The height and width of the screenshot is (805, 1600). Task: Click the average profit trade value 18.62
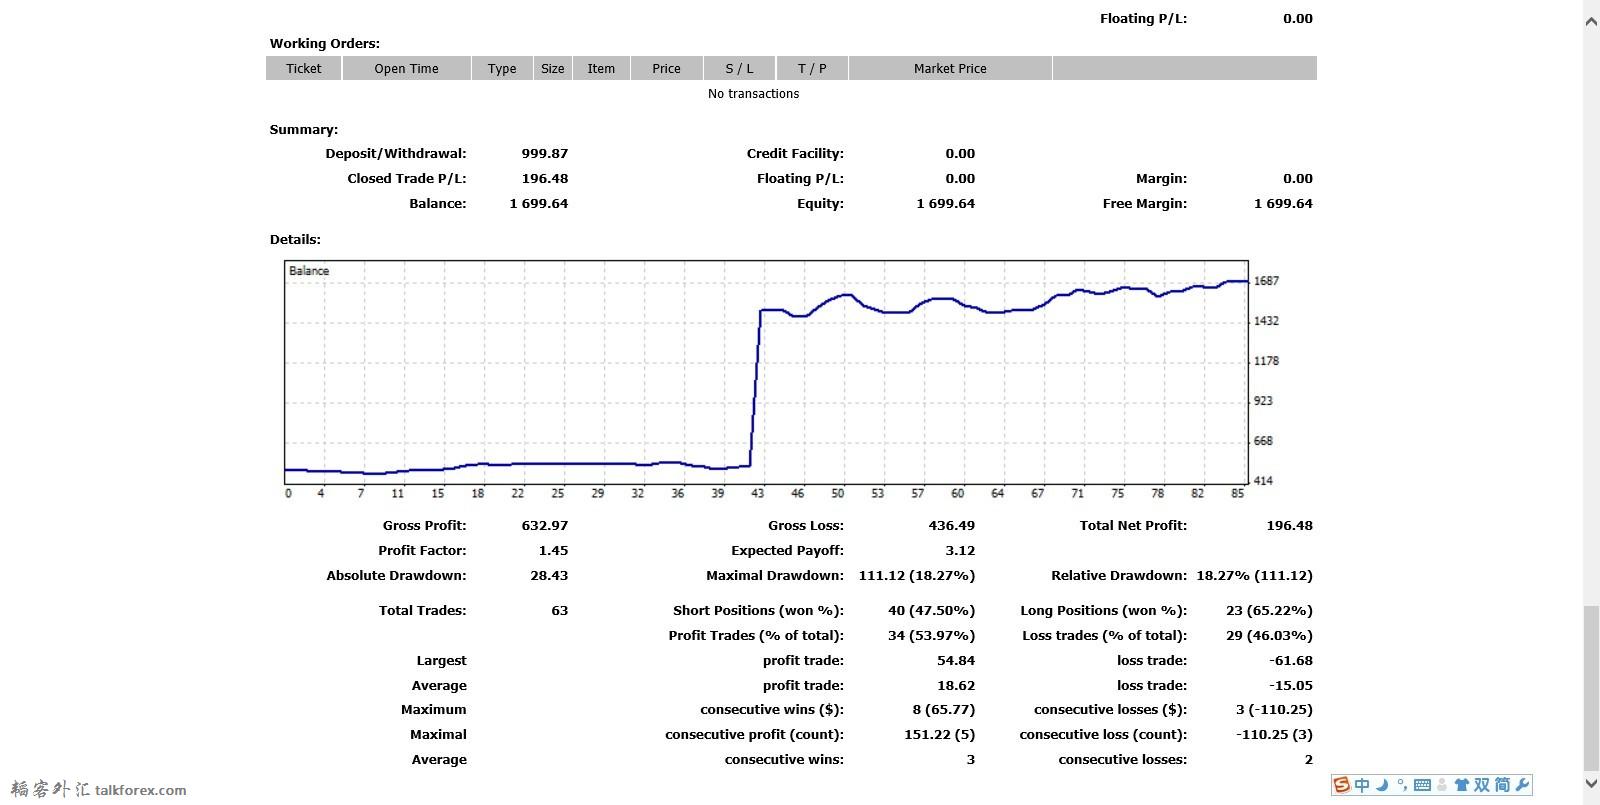(x=956, y=685)
